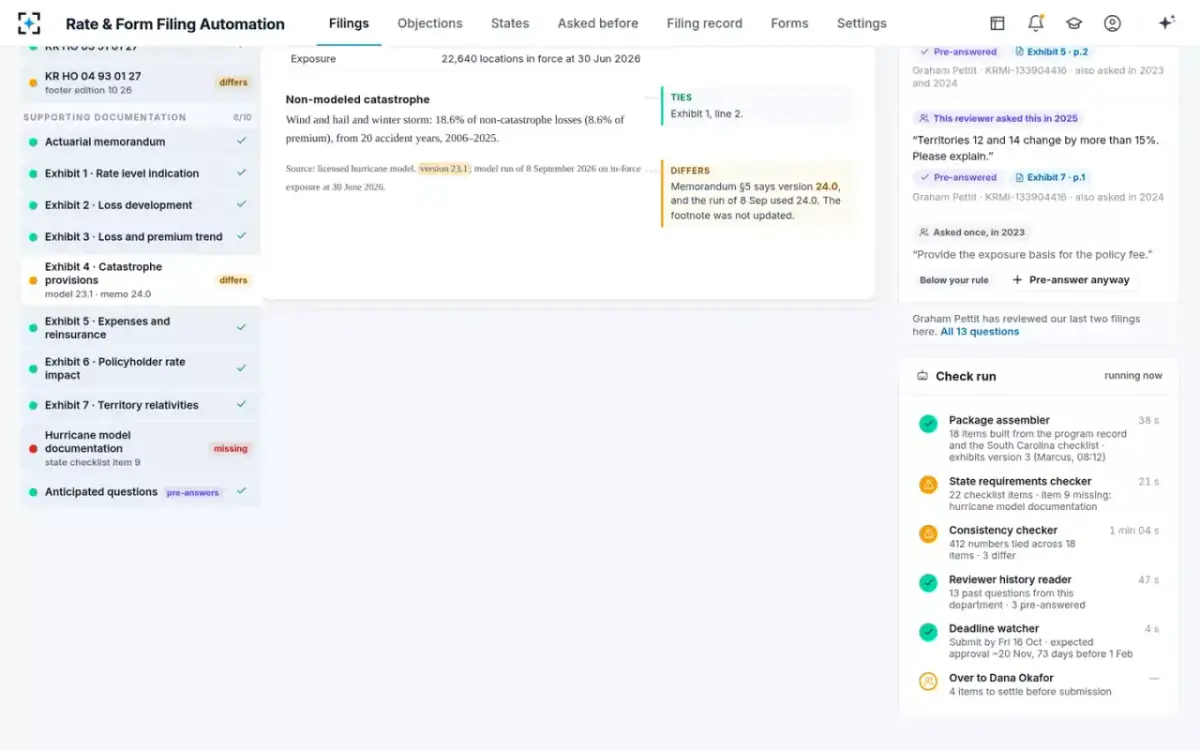The width and height of the screenshot is (1200, 750).
Task: Select Exhibit 2 · Loss development
Action: [x=140, y=205]
